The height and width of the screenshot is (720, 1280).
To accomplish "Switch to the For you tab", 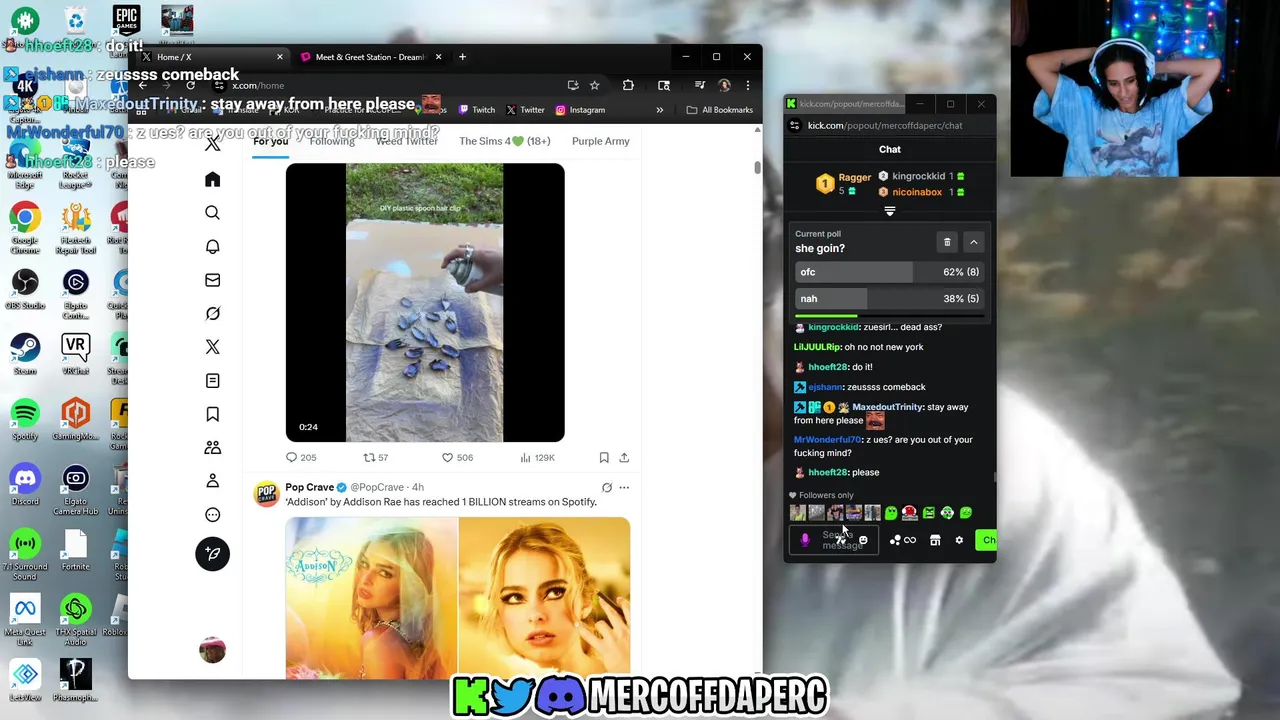I will (x=270, y=141).
